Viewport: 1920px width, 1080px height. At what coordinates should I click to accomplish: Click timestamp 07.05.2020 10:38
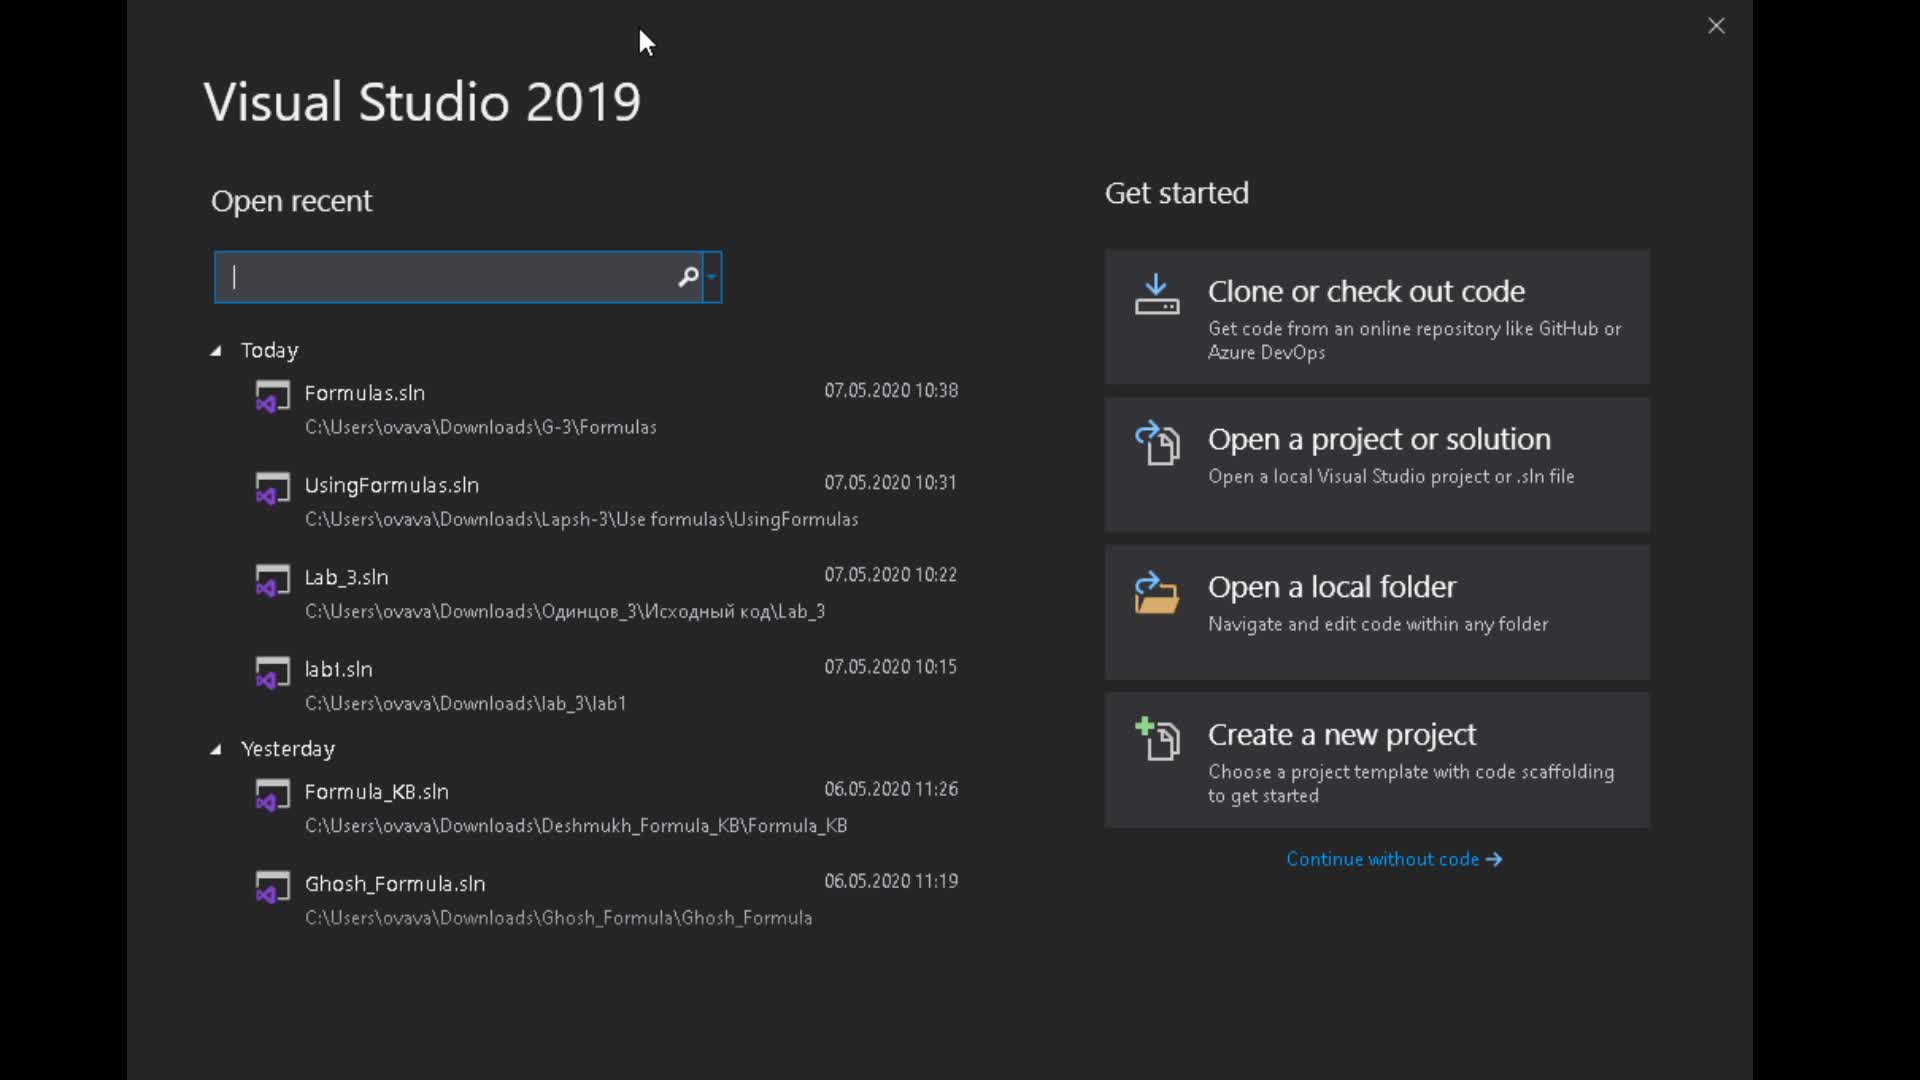coord(891,390)
